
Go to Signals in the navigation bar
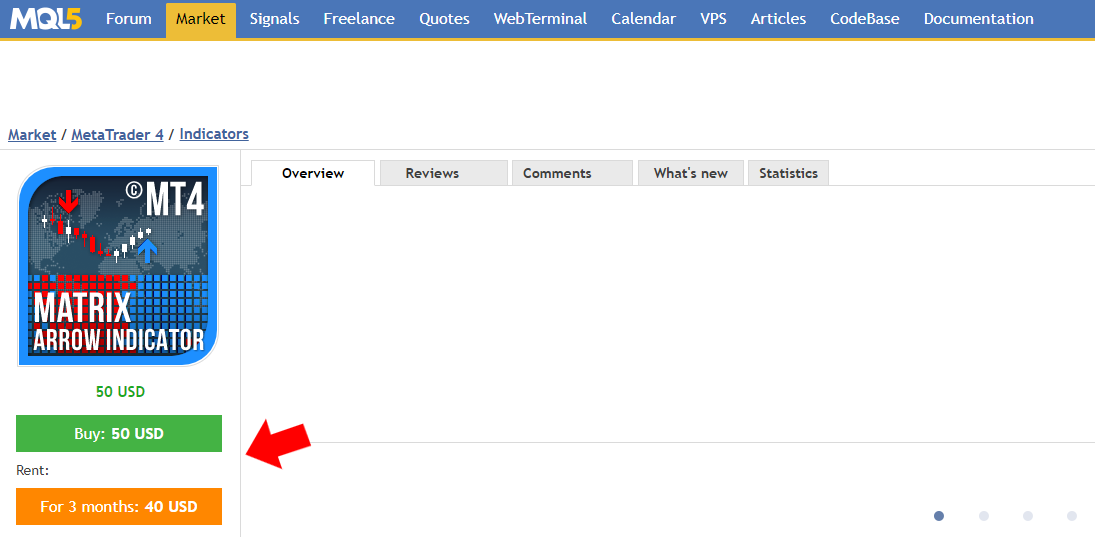click(x=274, y=19)
